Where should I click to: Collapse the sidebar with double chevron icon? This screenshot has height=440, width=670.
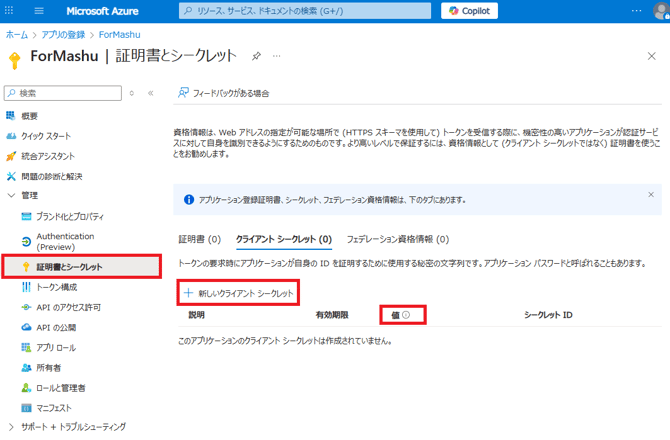(x=151, y=93)
